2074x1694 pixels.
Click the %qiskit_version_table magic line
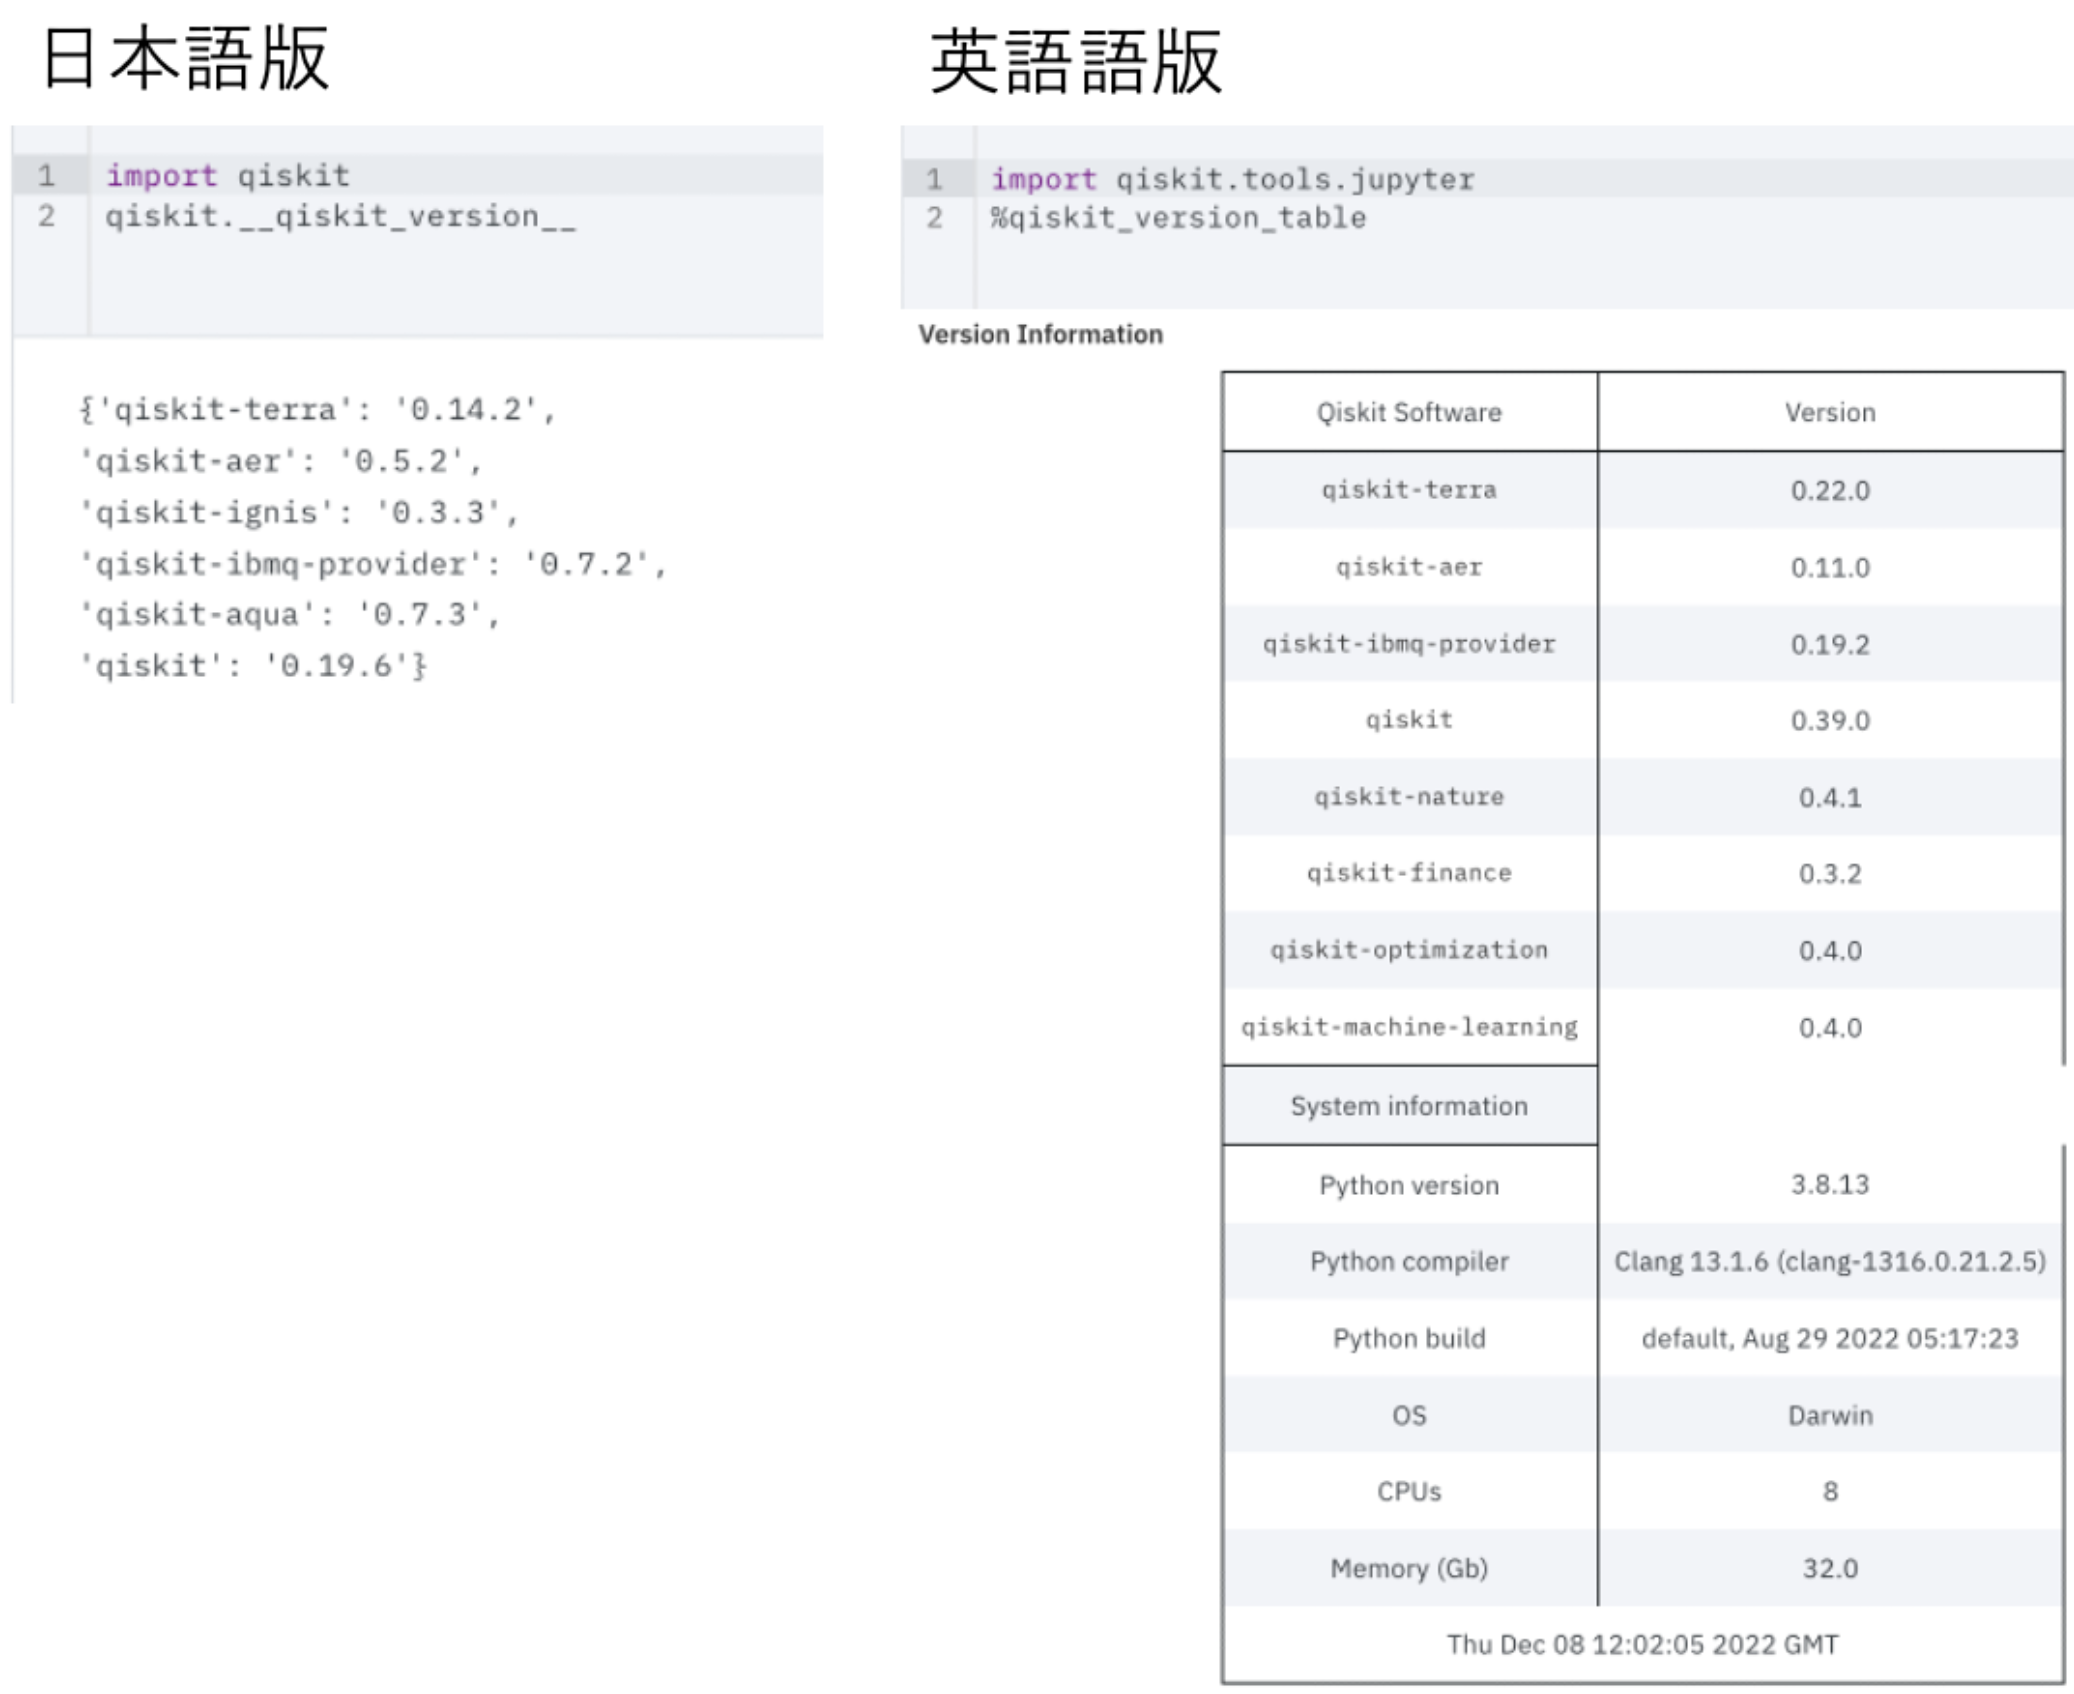coord(1178,218)
